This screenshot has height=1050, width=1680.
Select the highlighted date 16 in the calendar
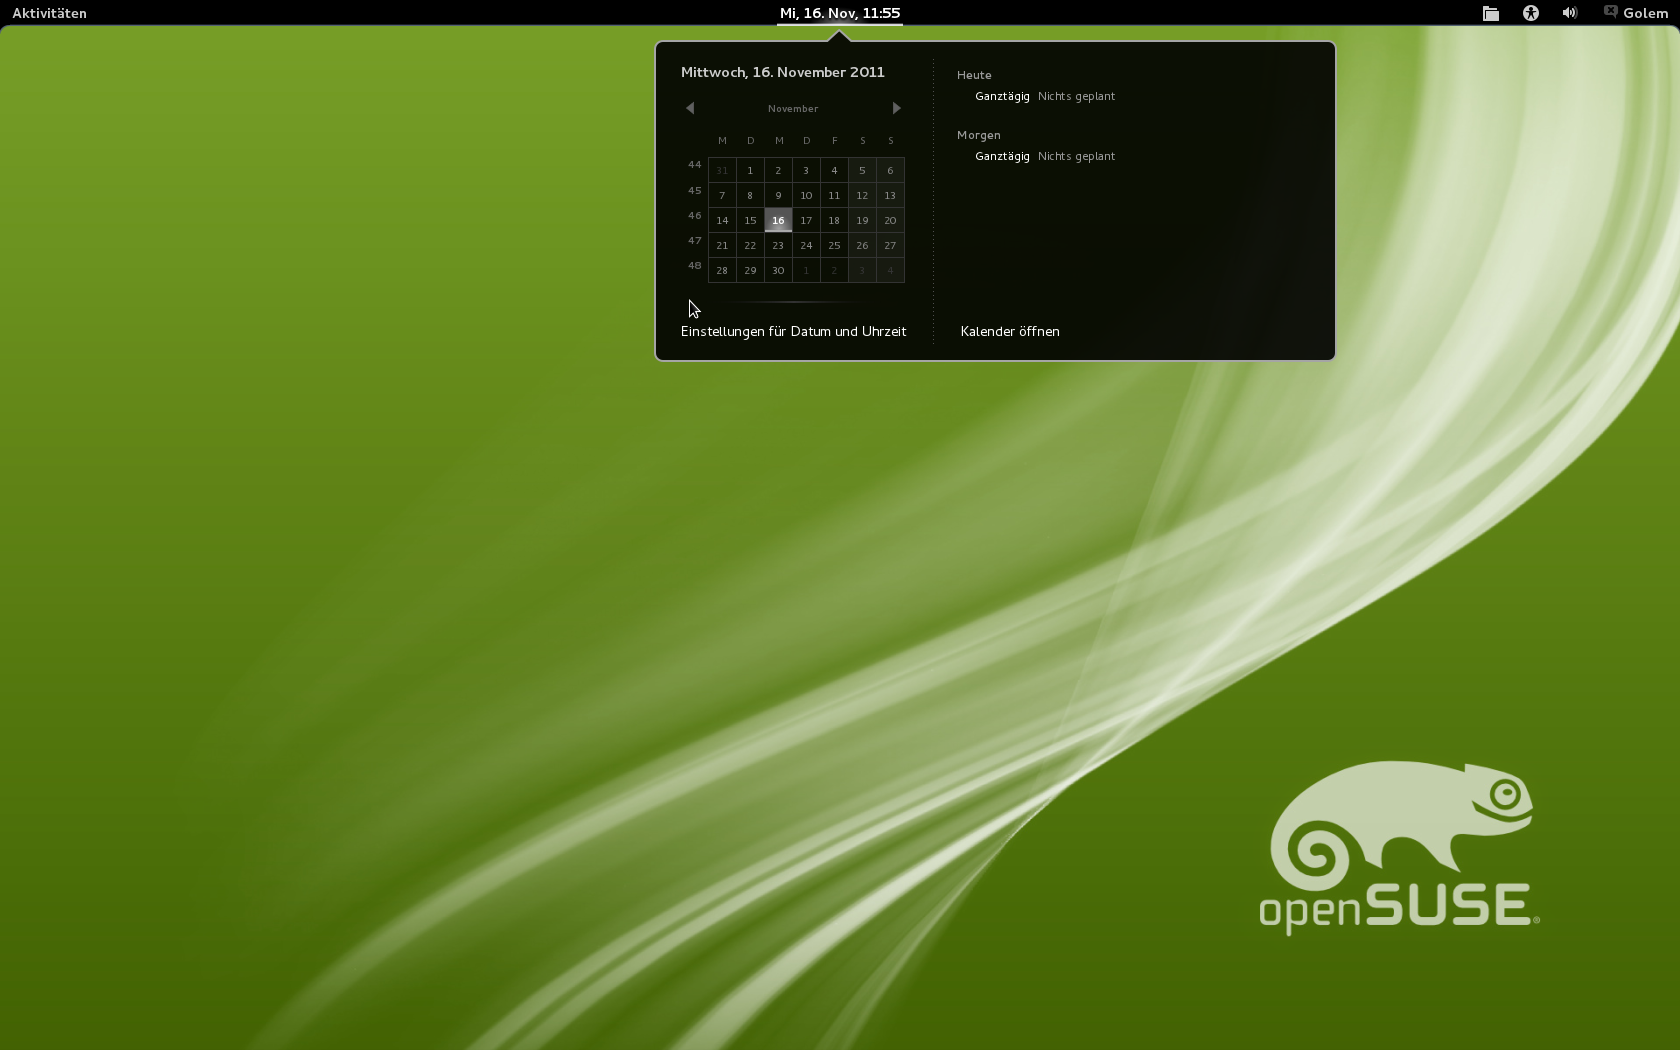[x=778, y=220]
